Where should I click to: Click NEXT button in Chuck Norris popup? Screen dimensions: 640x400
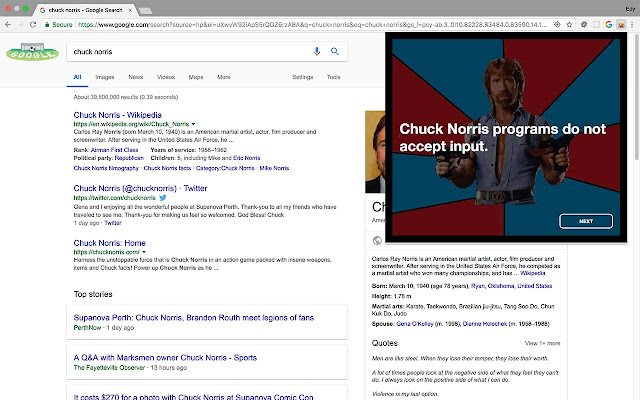586,221
